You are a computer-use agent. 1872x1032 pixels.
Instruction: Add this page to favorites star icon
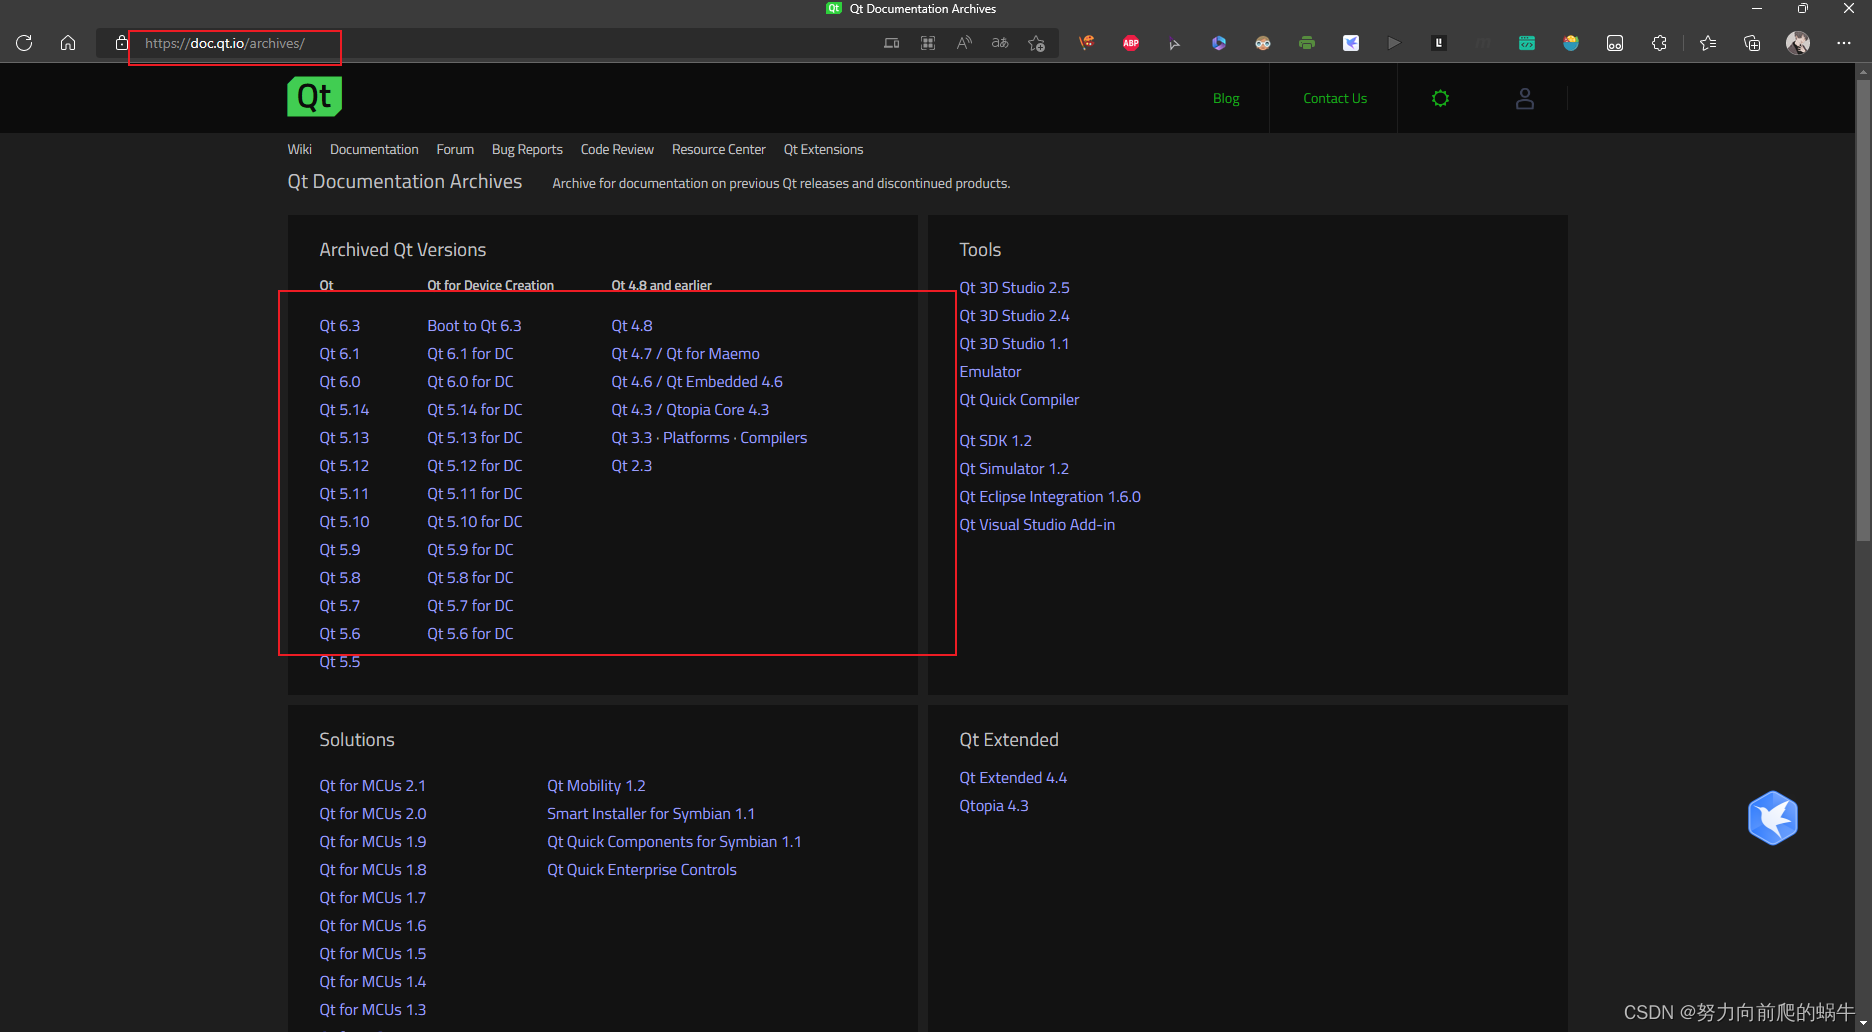pos(1037,43)
